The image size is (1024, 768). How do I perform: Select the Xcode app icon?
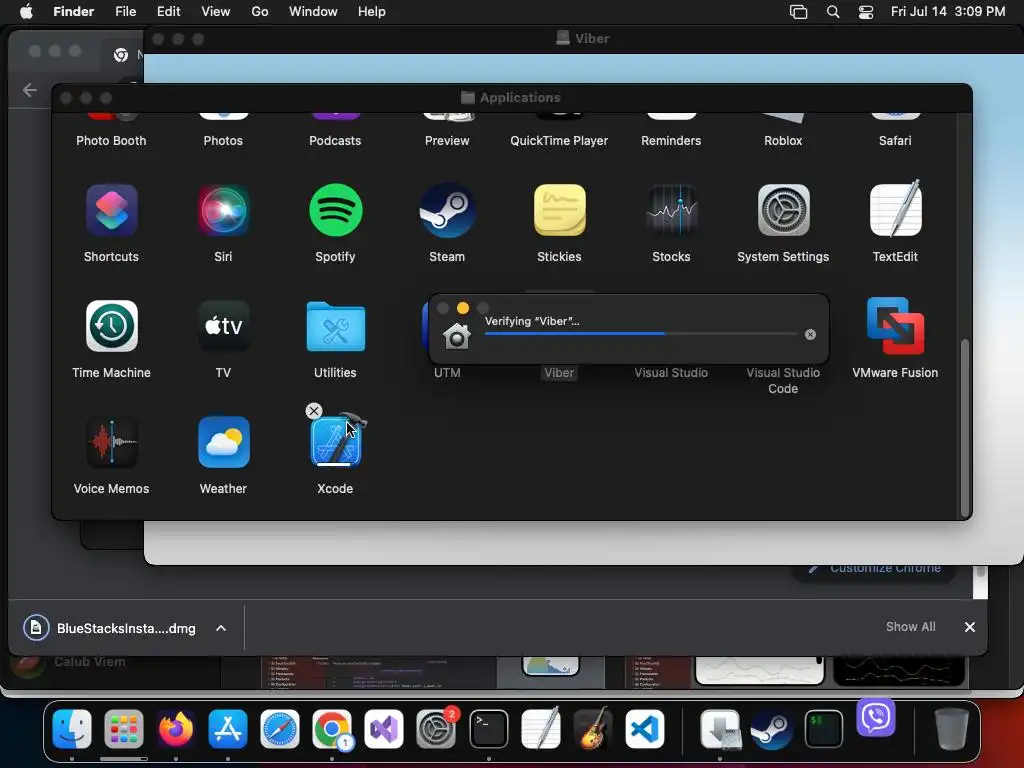click(x=336, y=441)
